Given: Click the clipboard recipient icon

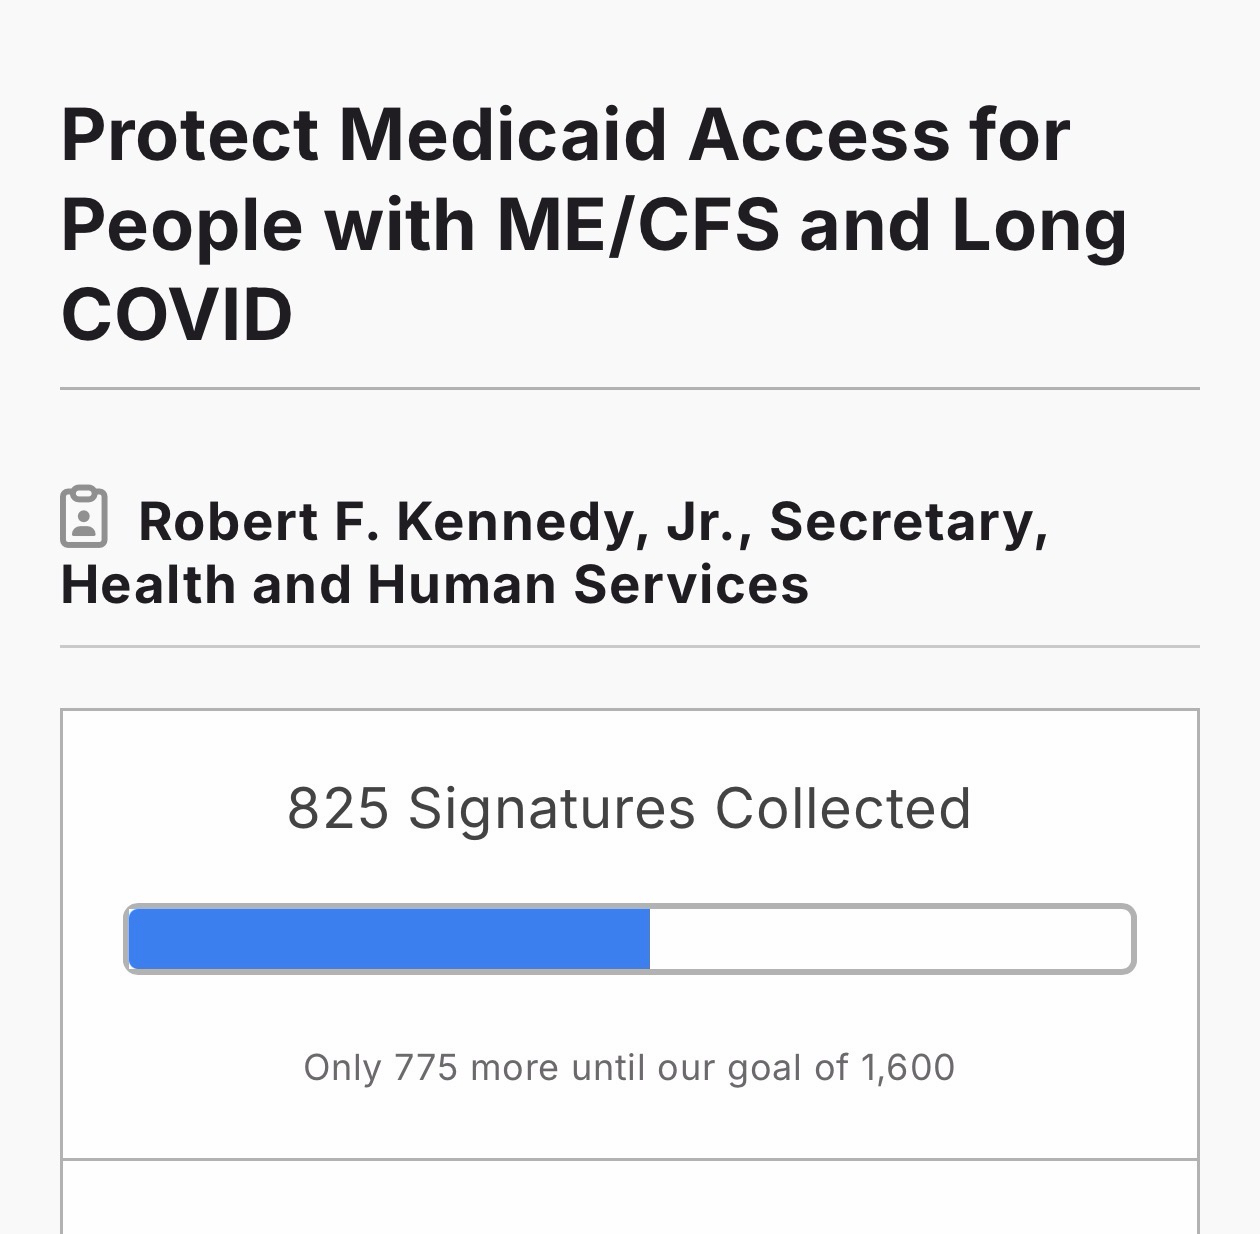Looking at the screenshot, I should coord(84,518).
